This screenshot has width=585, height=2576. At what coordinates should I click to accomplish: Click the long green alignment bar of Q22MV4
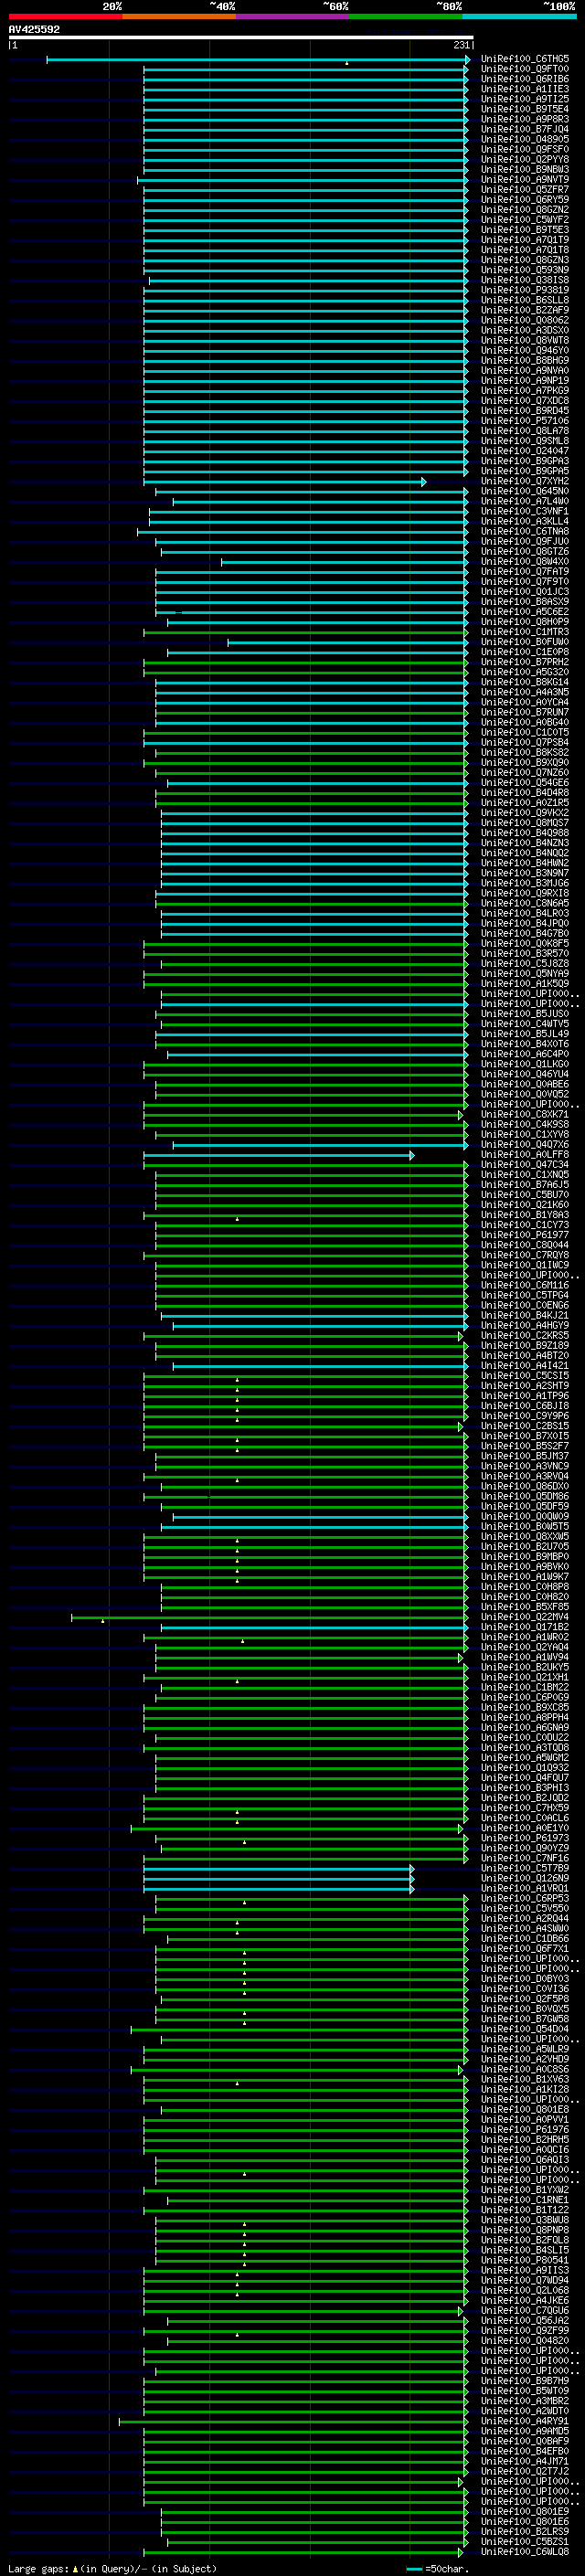270,1617
